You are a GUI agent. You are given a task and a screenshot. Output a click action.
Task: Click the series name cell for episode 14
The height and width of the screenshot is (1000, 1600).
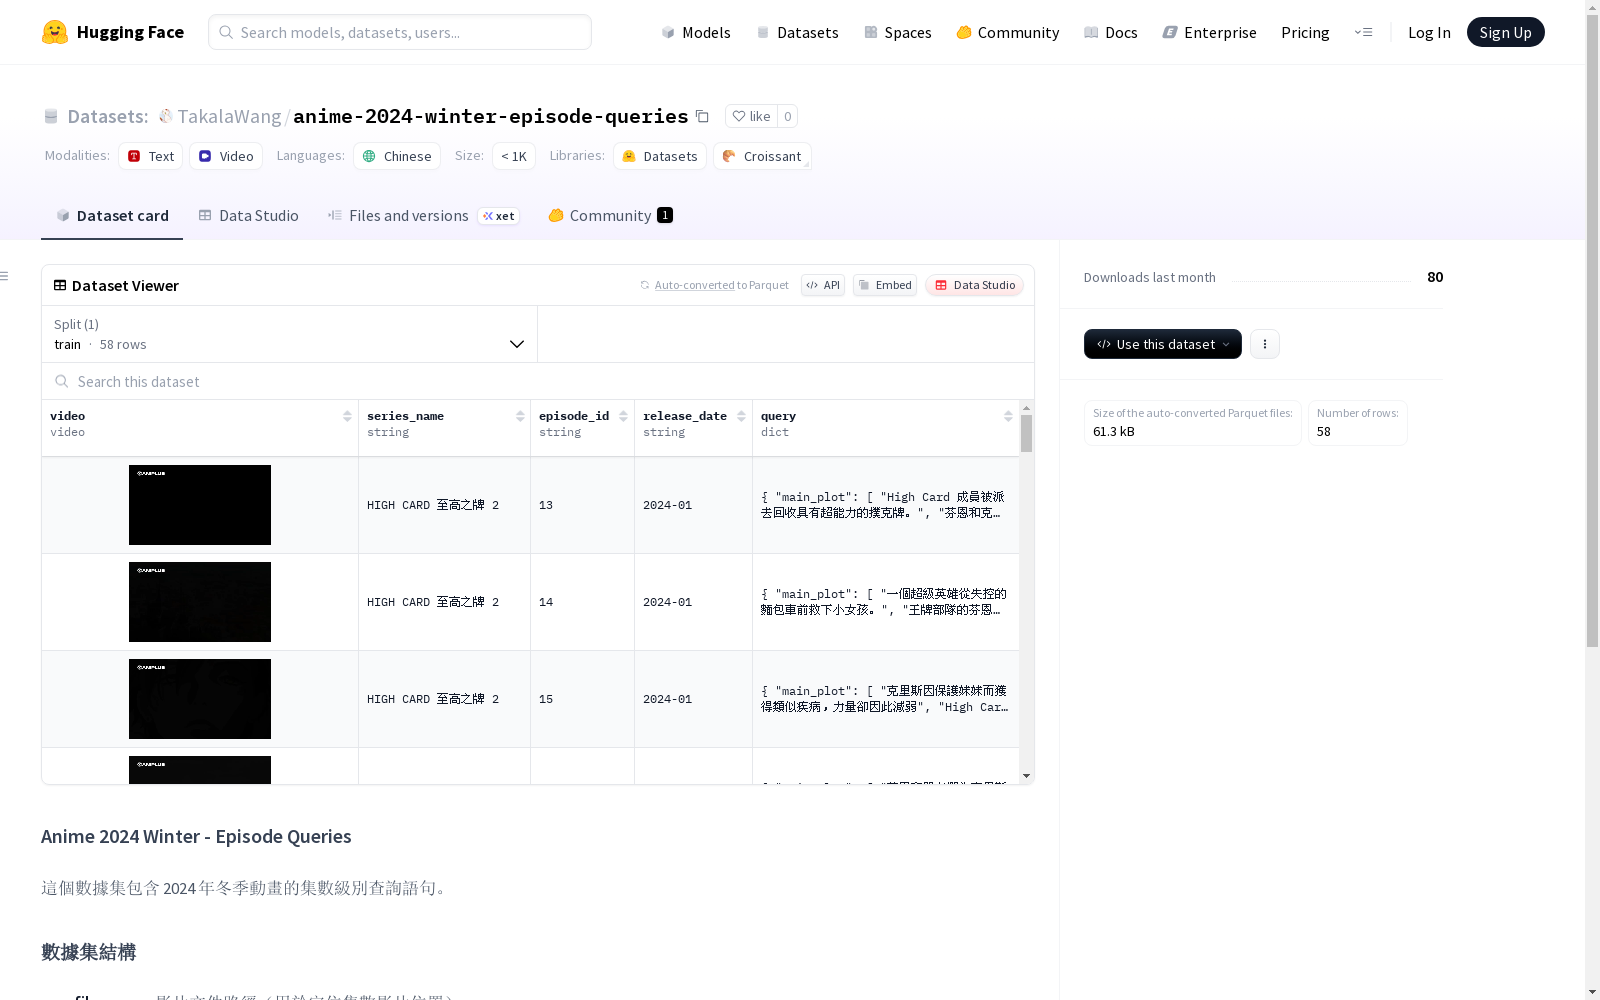(444, 602)
